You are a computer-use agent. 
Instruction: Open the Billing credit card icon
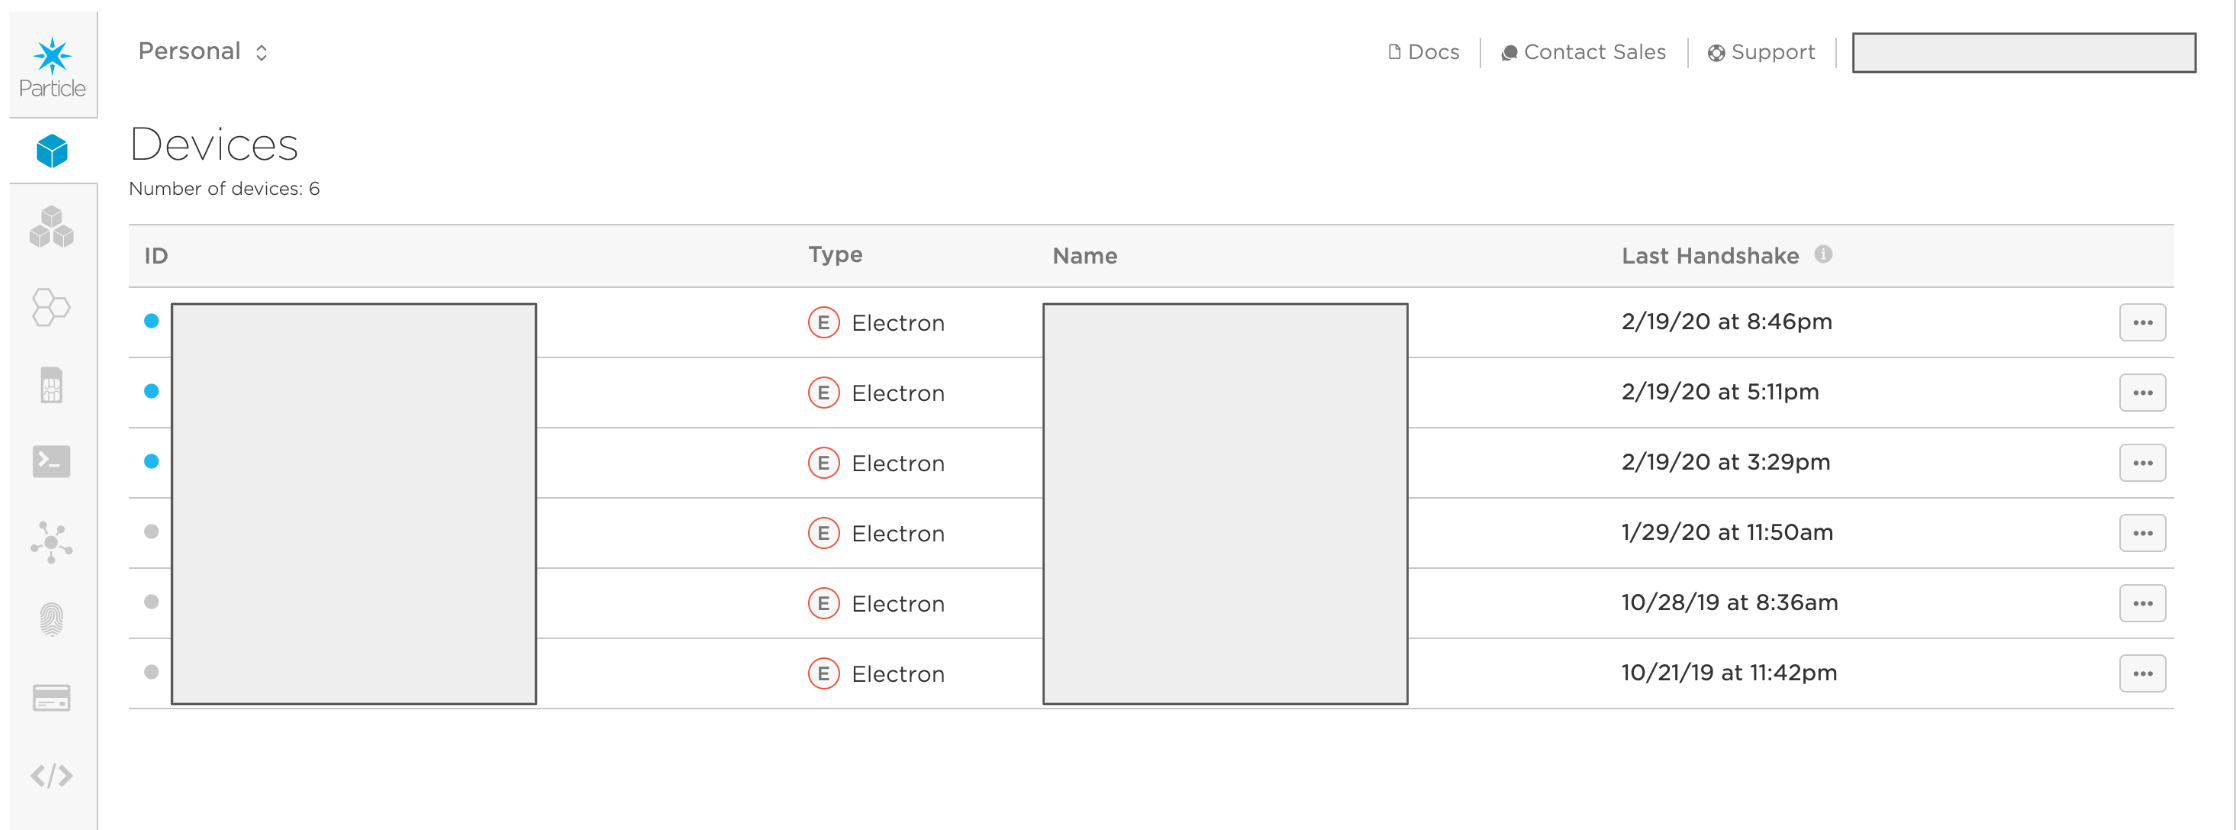(x=52, y=697)
